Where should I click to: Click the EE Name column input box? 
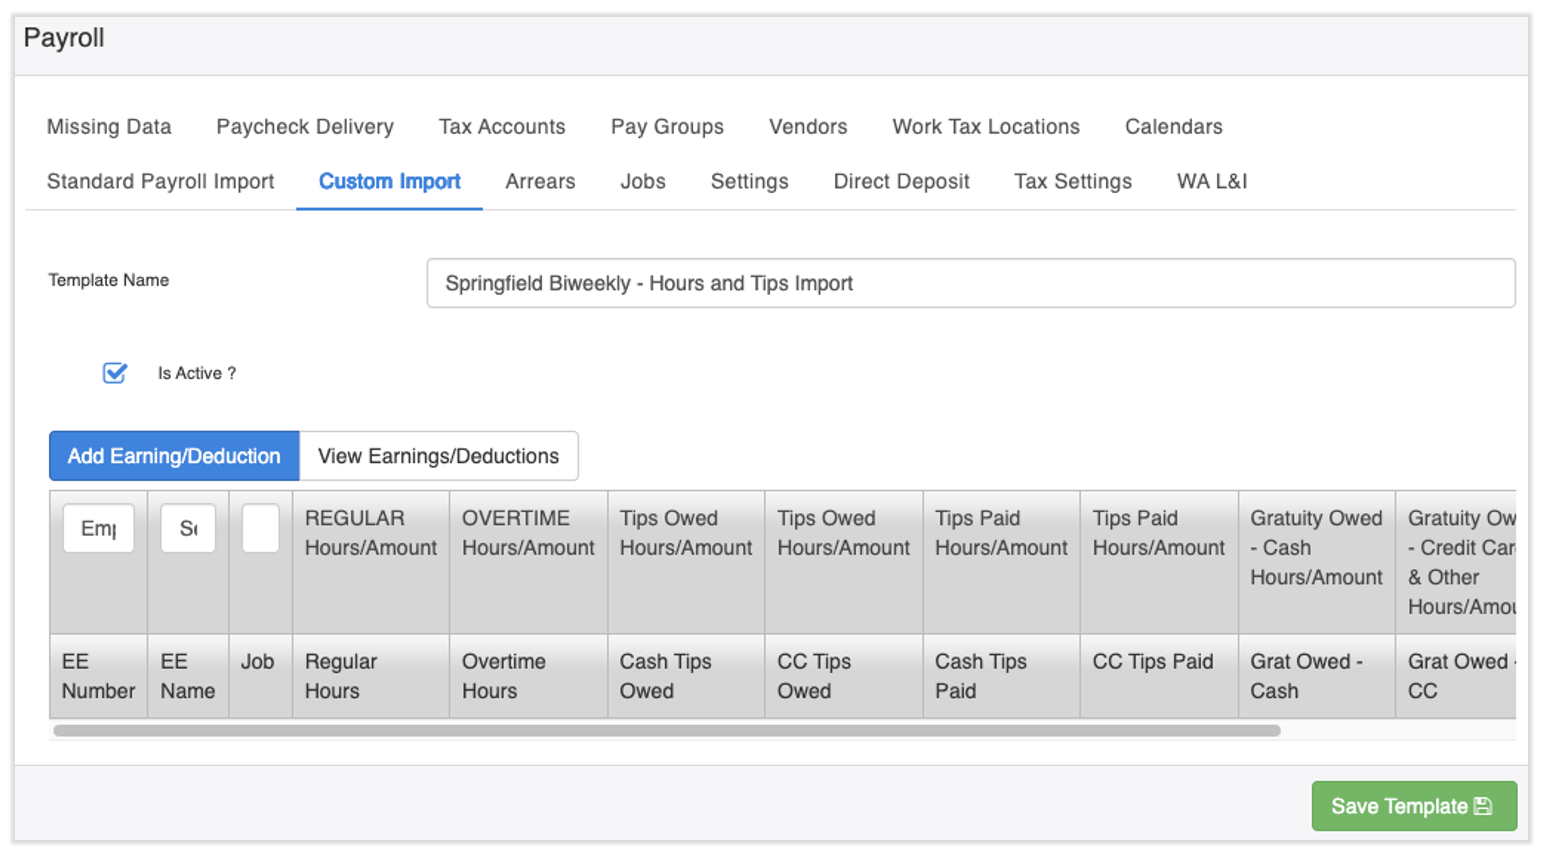[x=188, y=528]
